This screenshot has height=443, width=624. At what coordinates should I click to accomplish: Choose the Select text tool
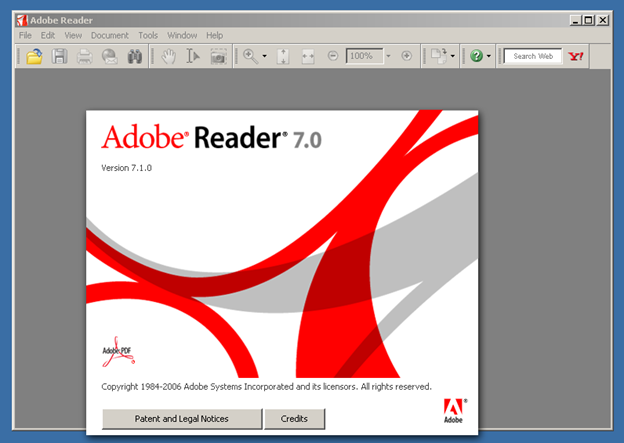coord(193,57)
